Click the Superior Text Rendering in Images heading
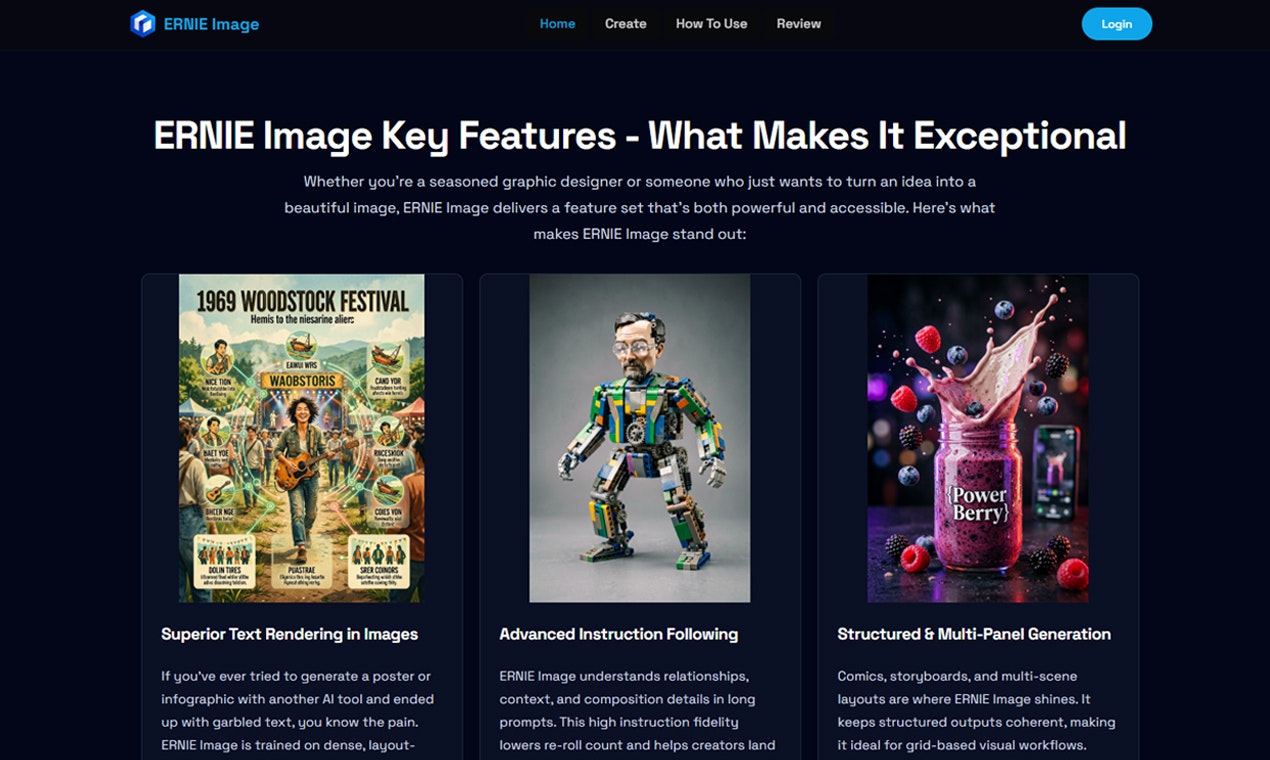The image size is (1270, 760). coord(289,634)
